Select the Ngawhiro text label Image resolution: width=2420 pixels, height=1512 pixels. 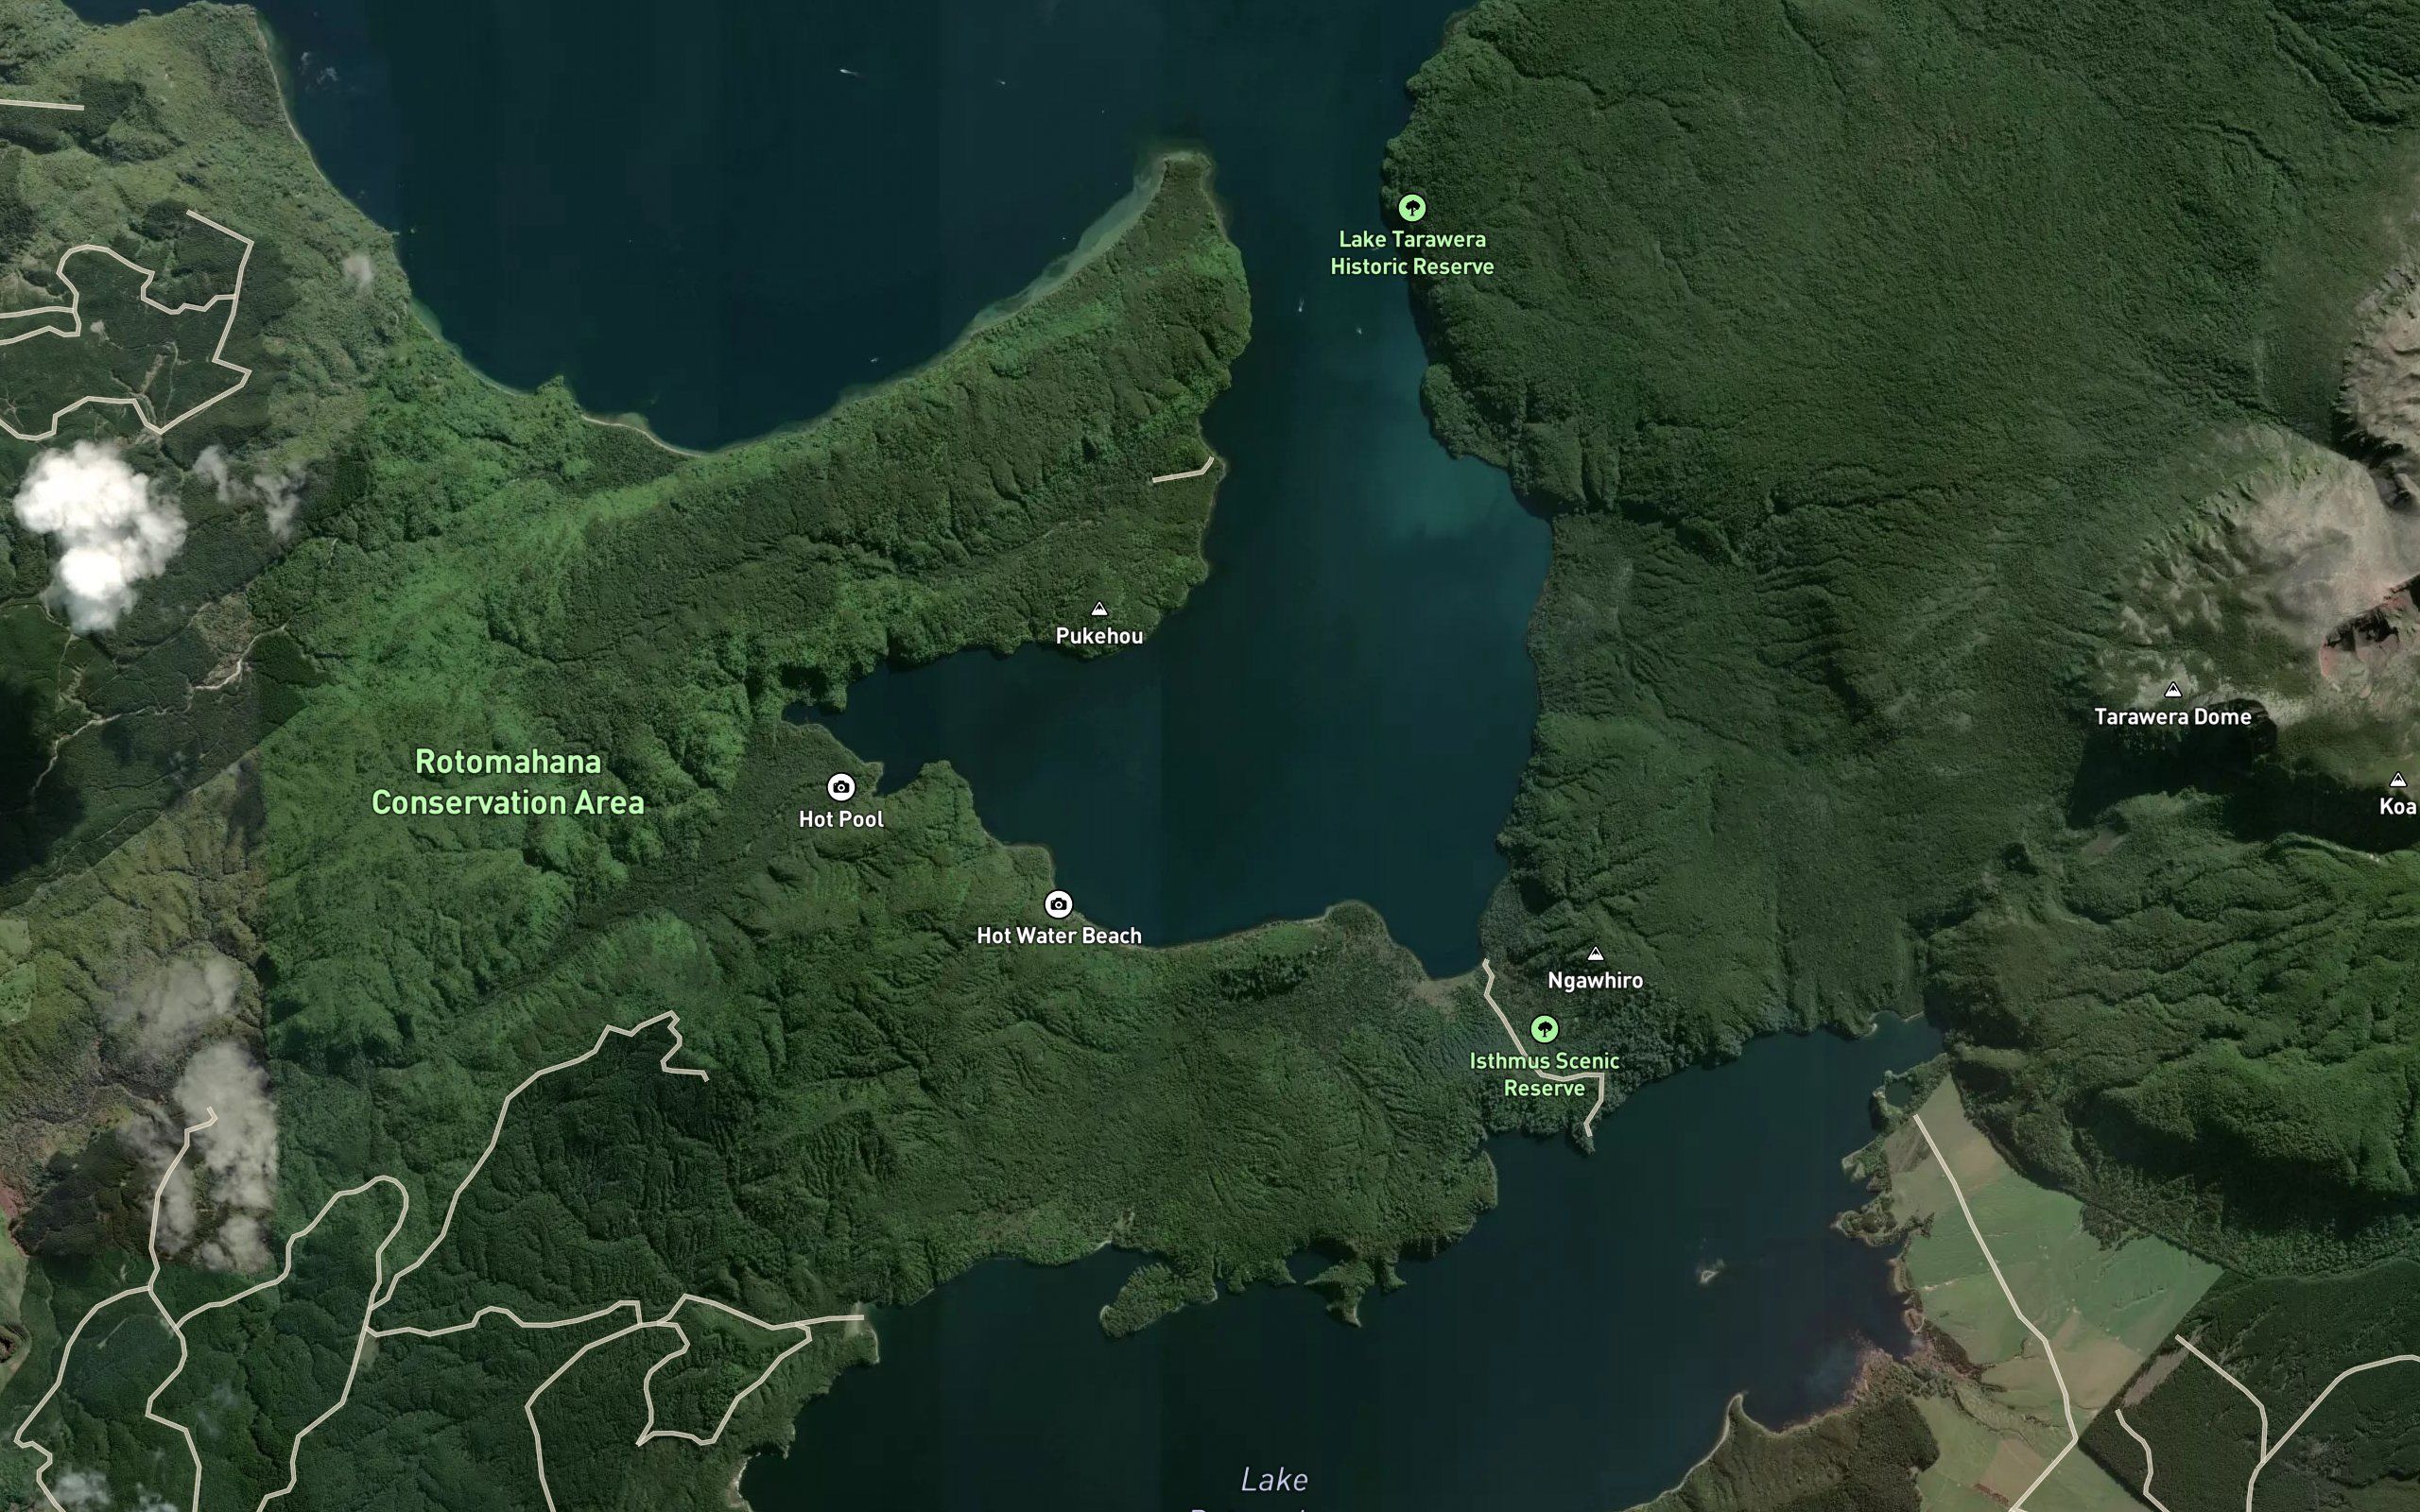coord(1595,981)
